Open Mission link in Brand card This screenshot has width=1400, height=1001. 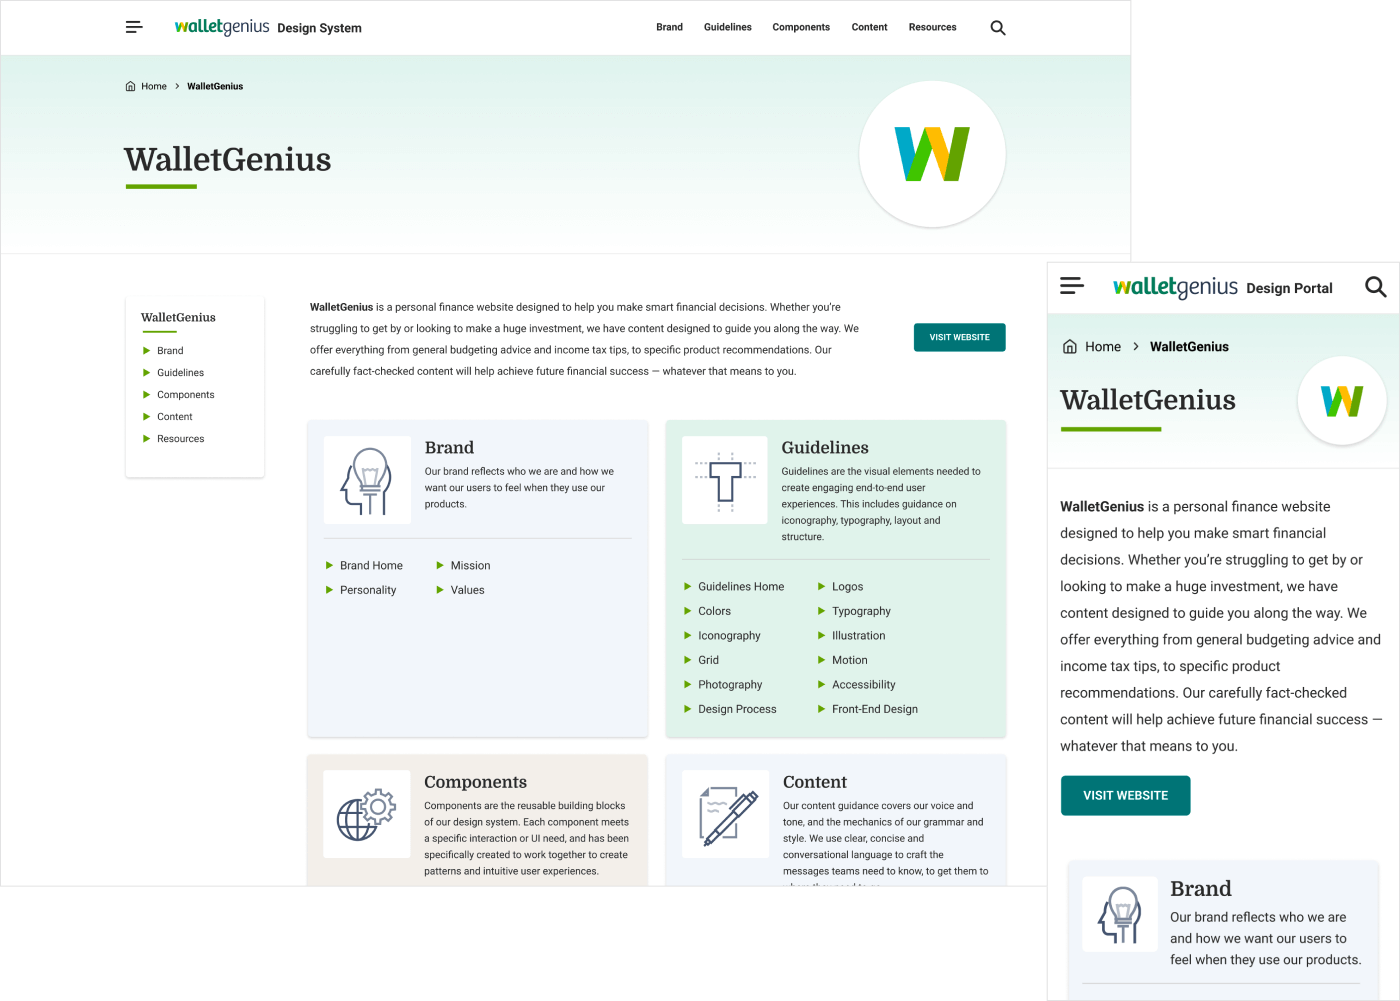click(470, 566)
